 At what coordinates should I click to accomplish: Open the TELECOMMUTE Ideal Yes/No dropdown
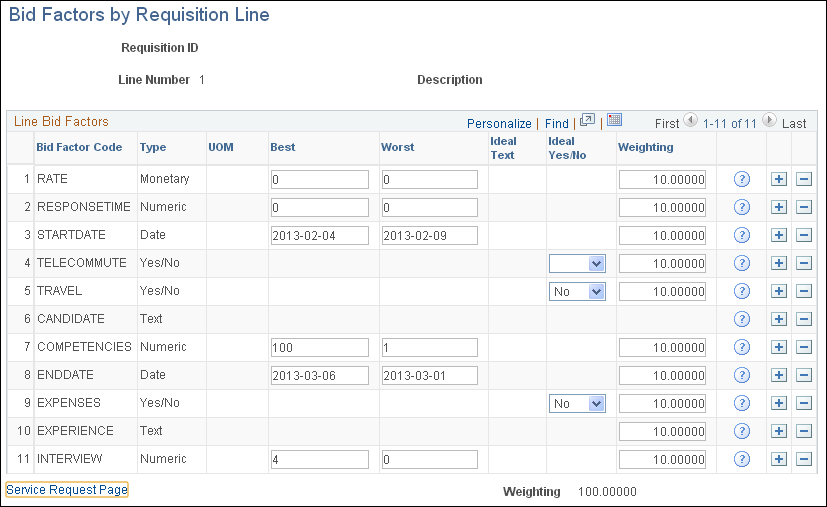pyautogui.click(x=577, y=263)
